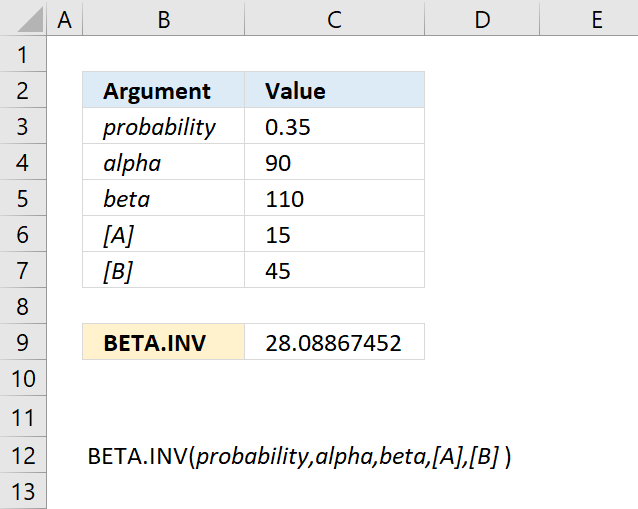Click the BETA.INV syntax text in row 12

[x=299, y=456]
